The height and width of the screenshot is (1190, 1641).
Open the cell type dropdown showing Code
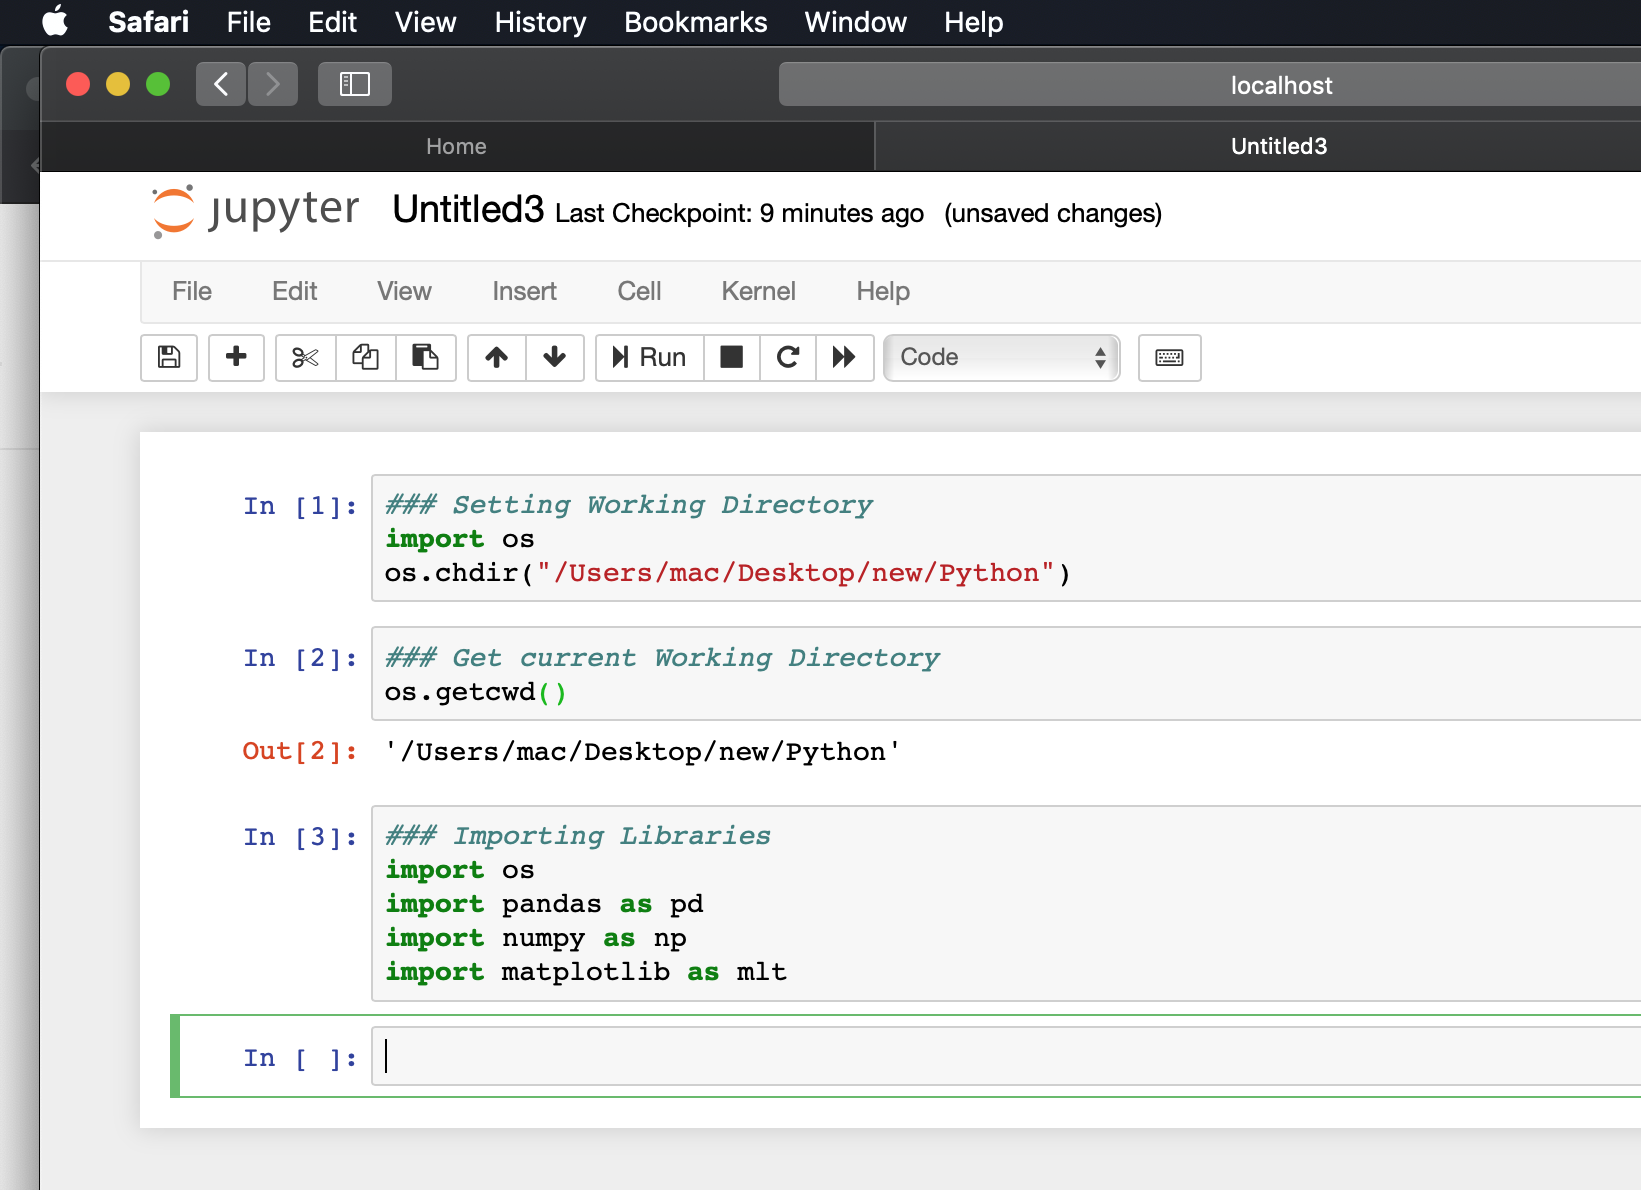point(1000,357)
